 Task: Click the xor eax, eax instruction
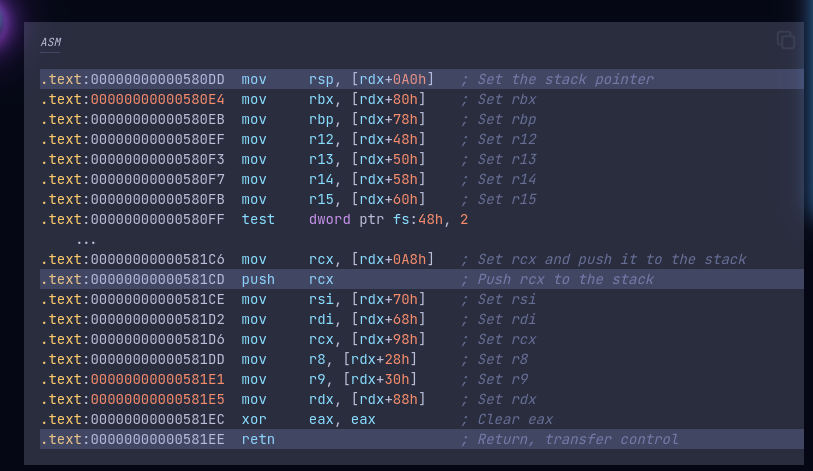point(308,419)
